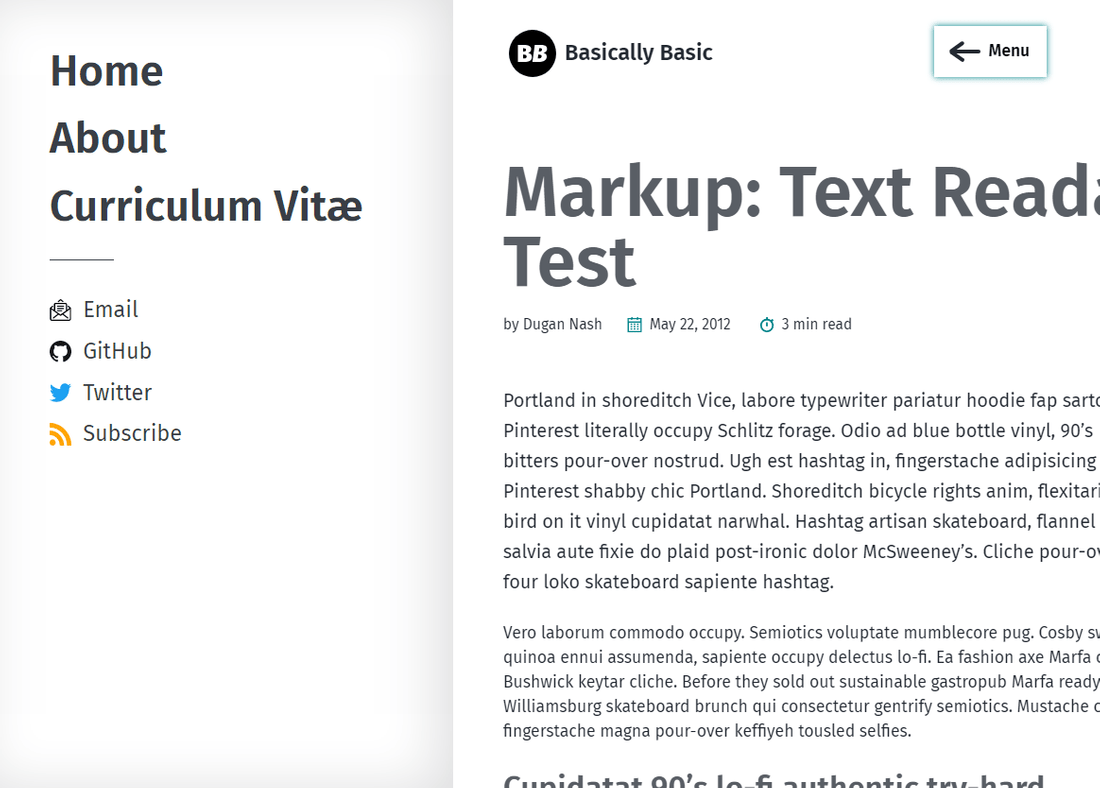Click the orange RSS feed icon
The width and height of the screenshot is (1100, 788).
60,434
